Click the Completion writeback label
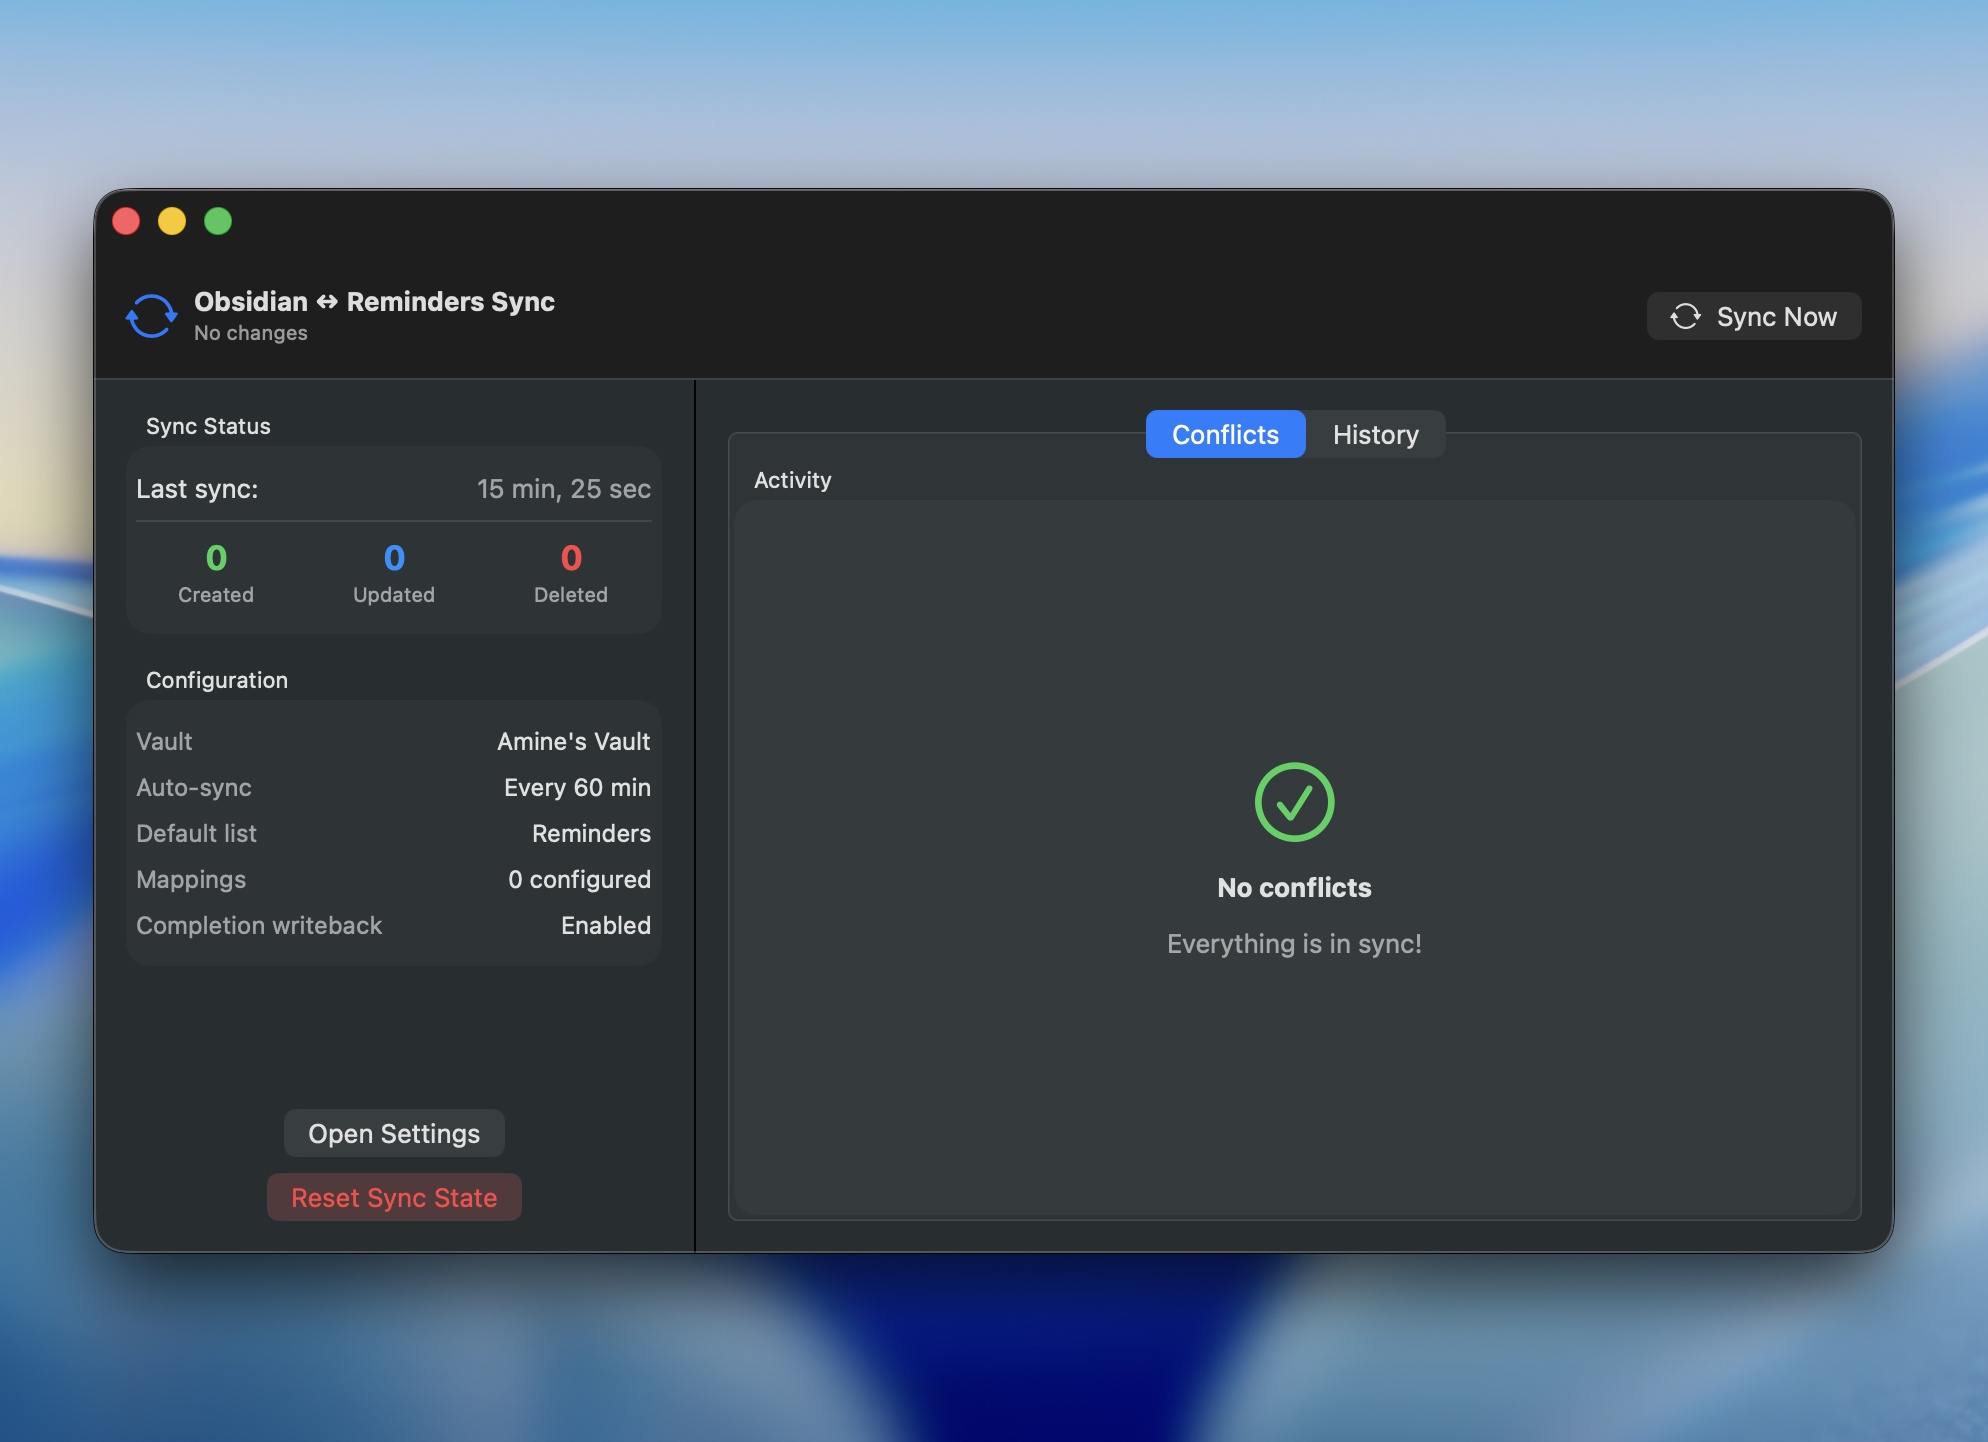This screenshot has height=1442, width=1988. [259, 925]
